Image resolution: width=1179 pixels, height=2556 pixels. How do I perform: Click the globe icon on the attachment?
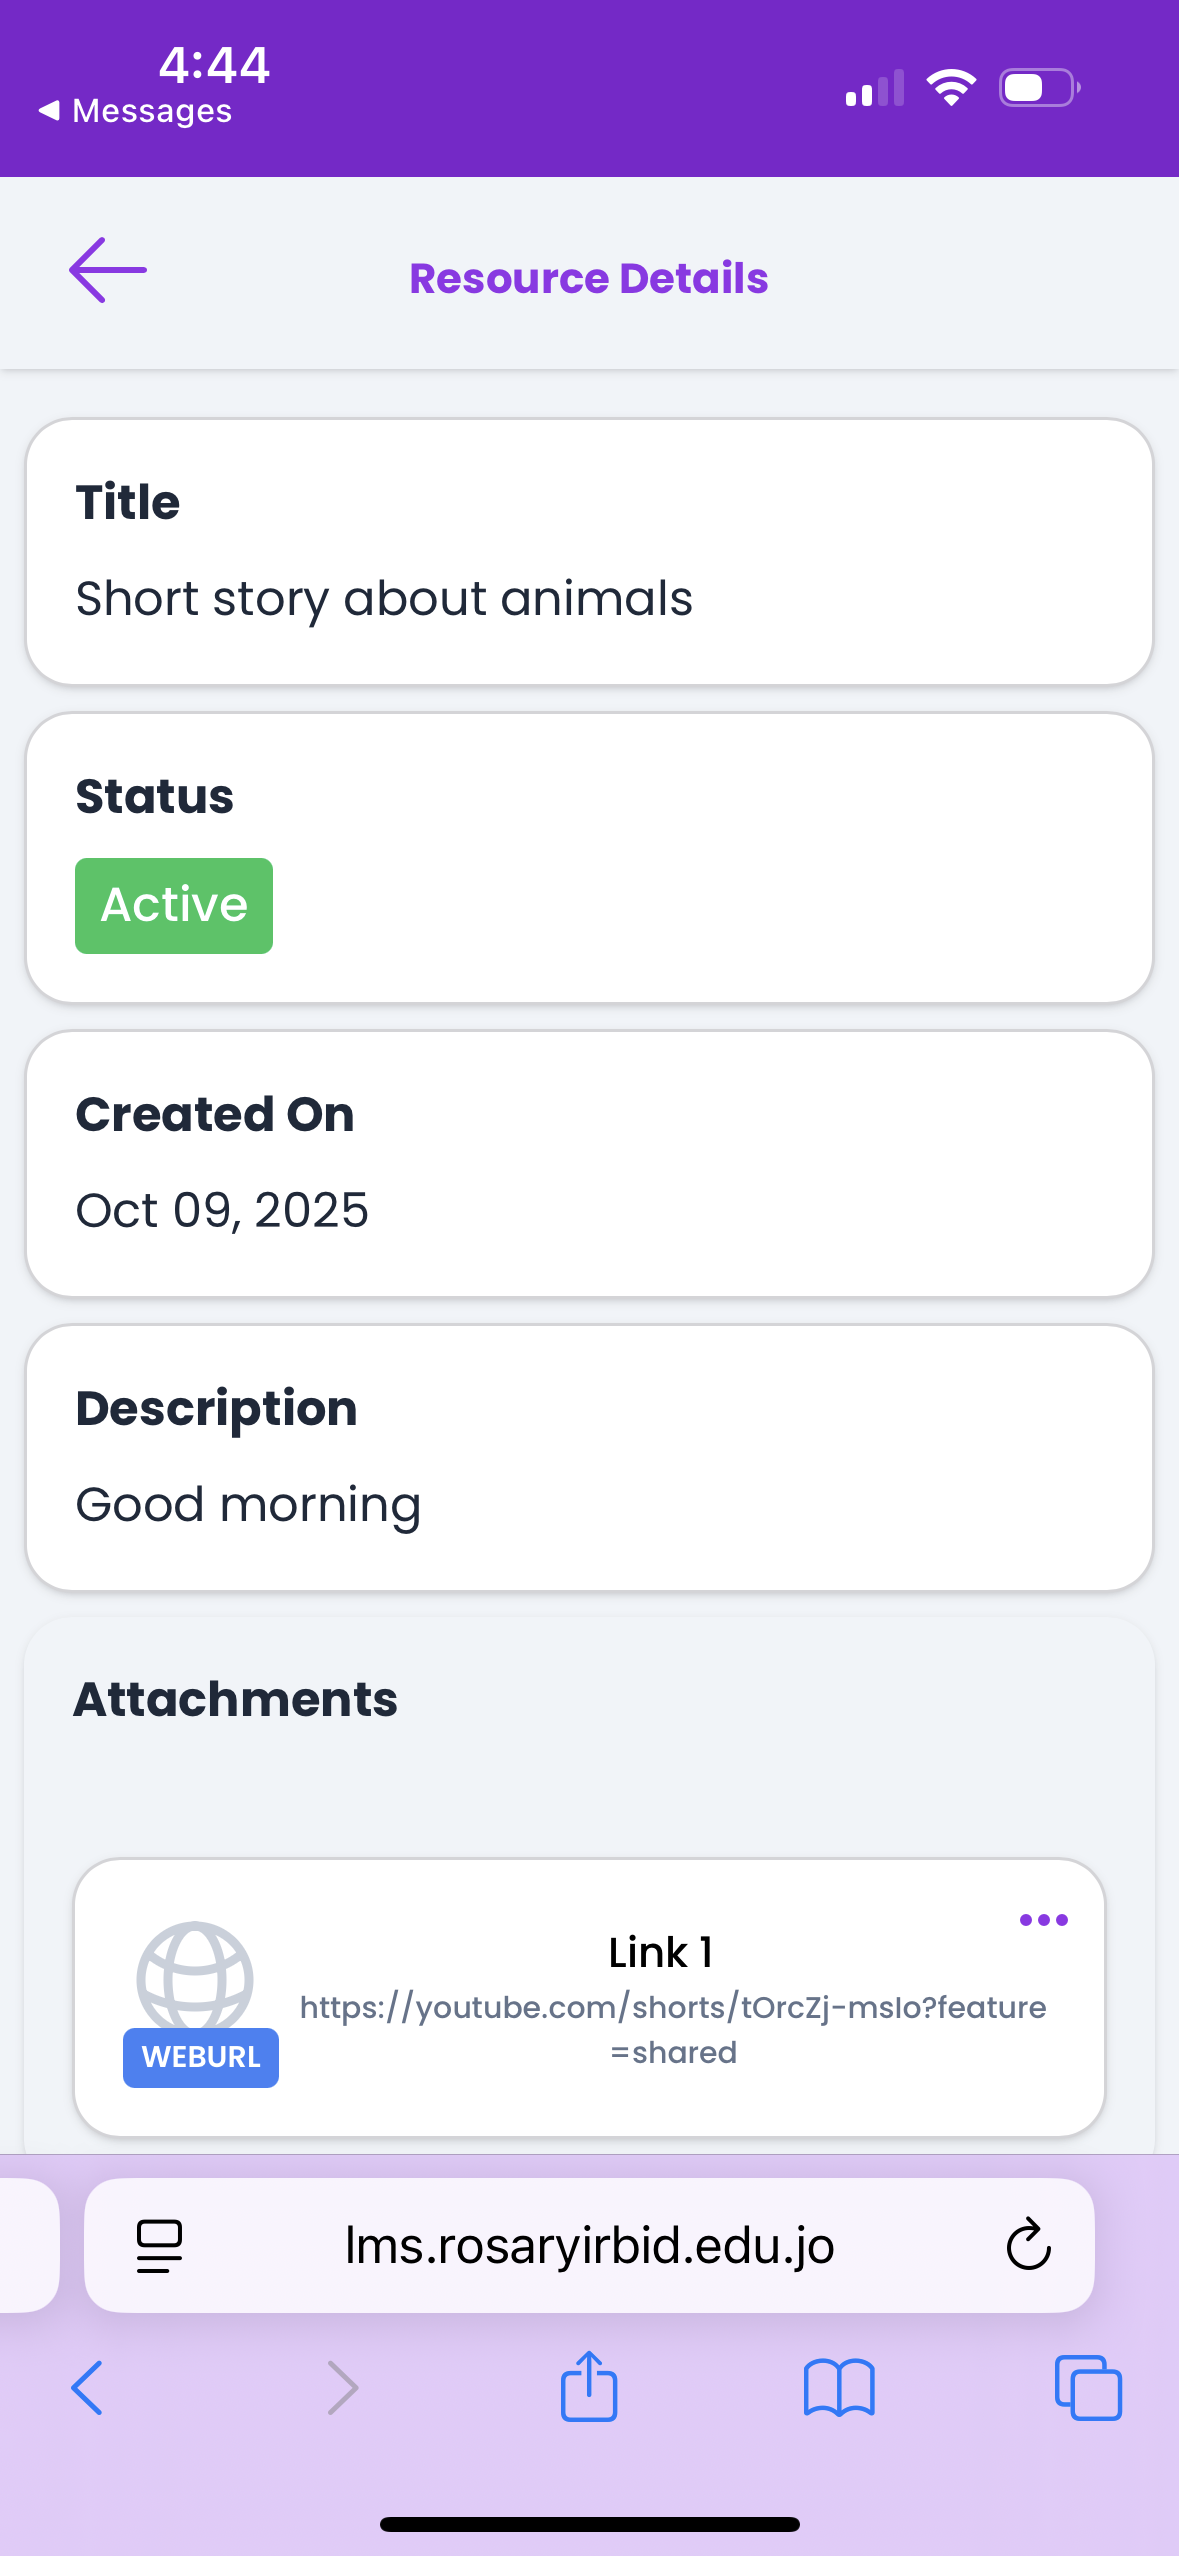coord(195,1977)
